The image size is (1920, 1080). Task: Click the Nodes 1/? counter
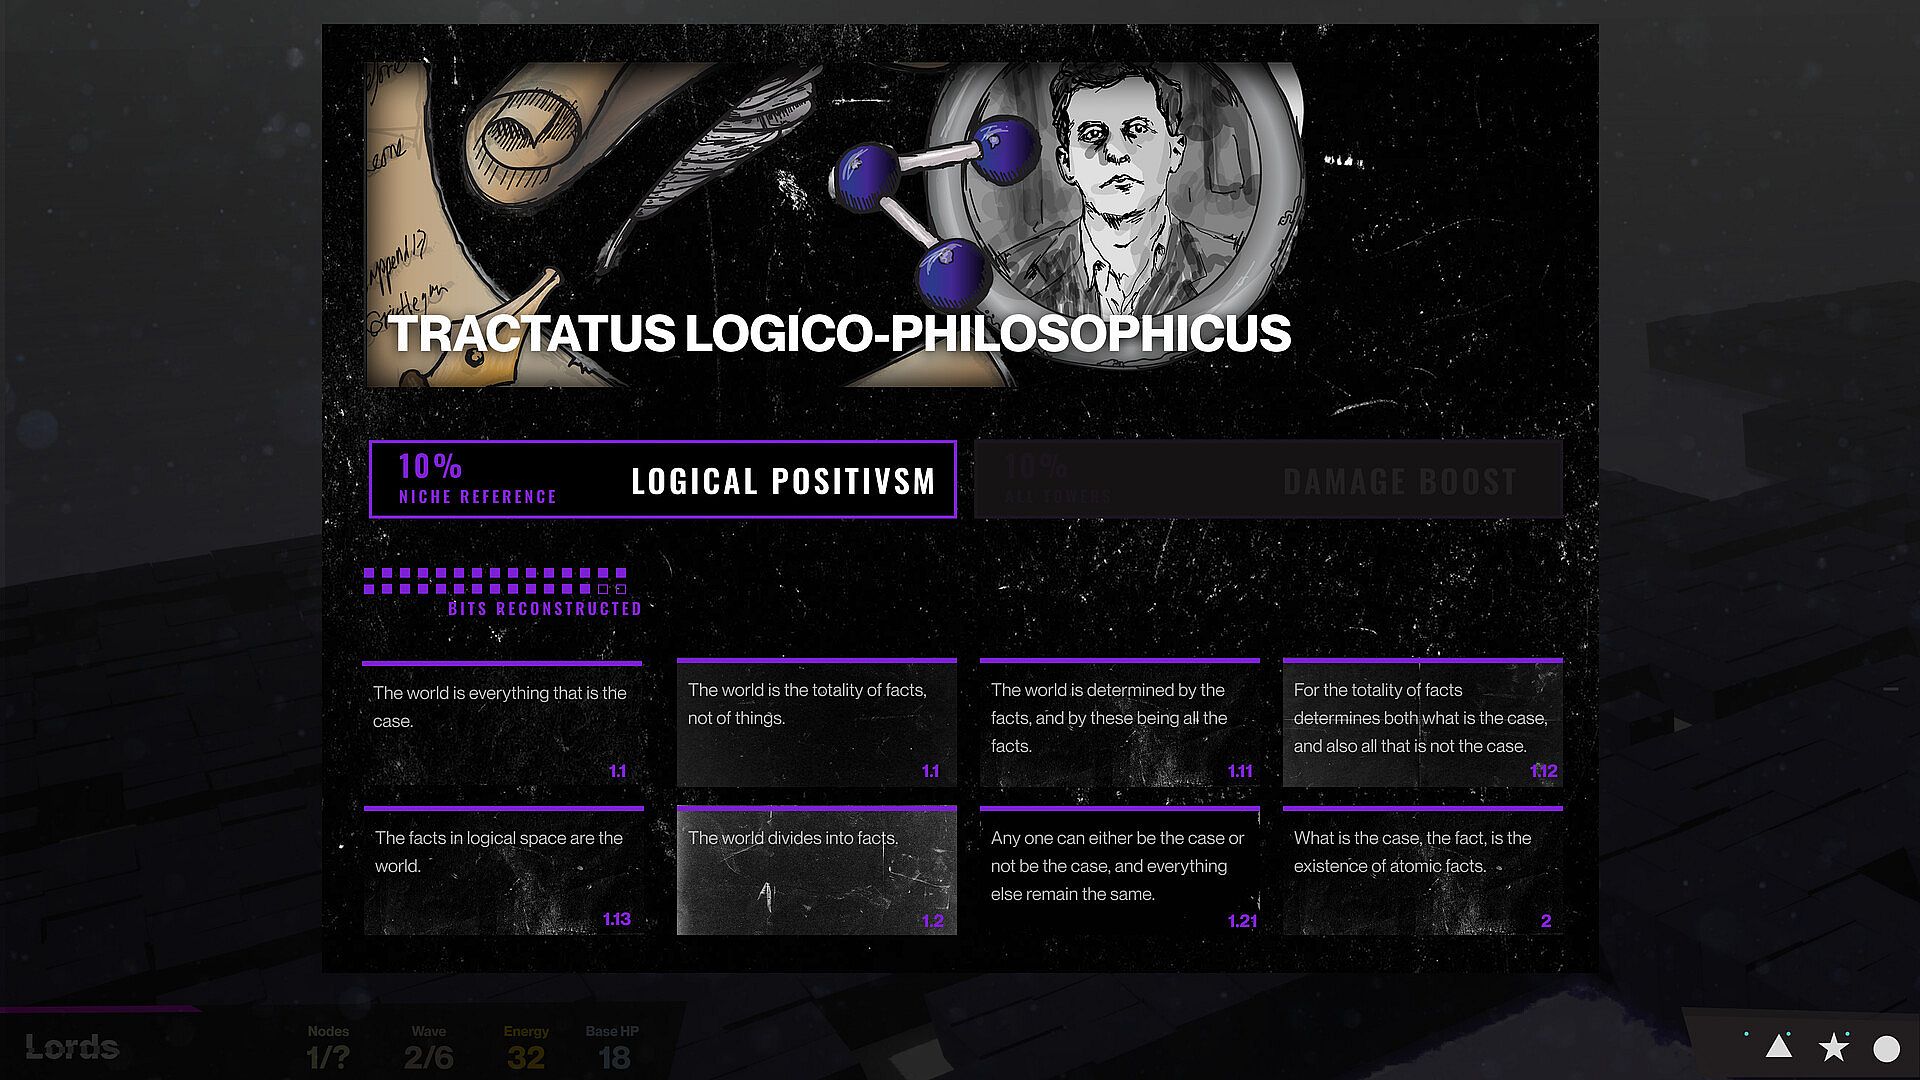point(328,1048)
